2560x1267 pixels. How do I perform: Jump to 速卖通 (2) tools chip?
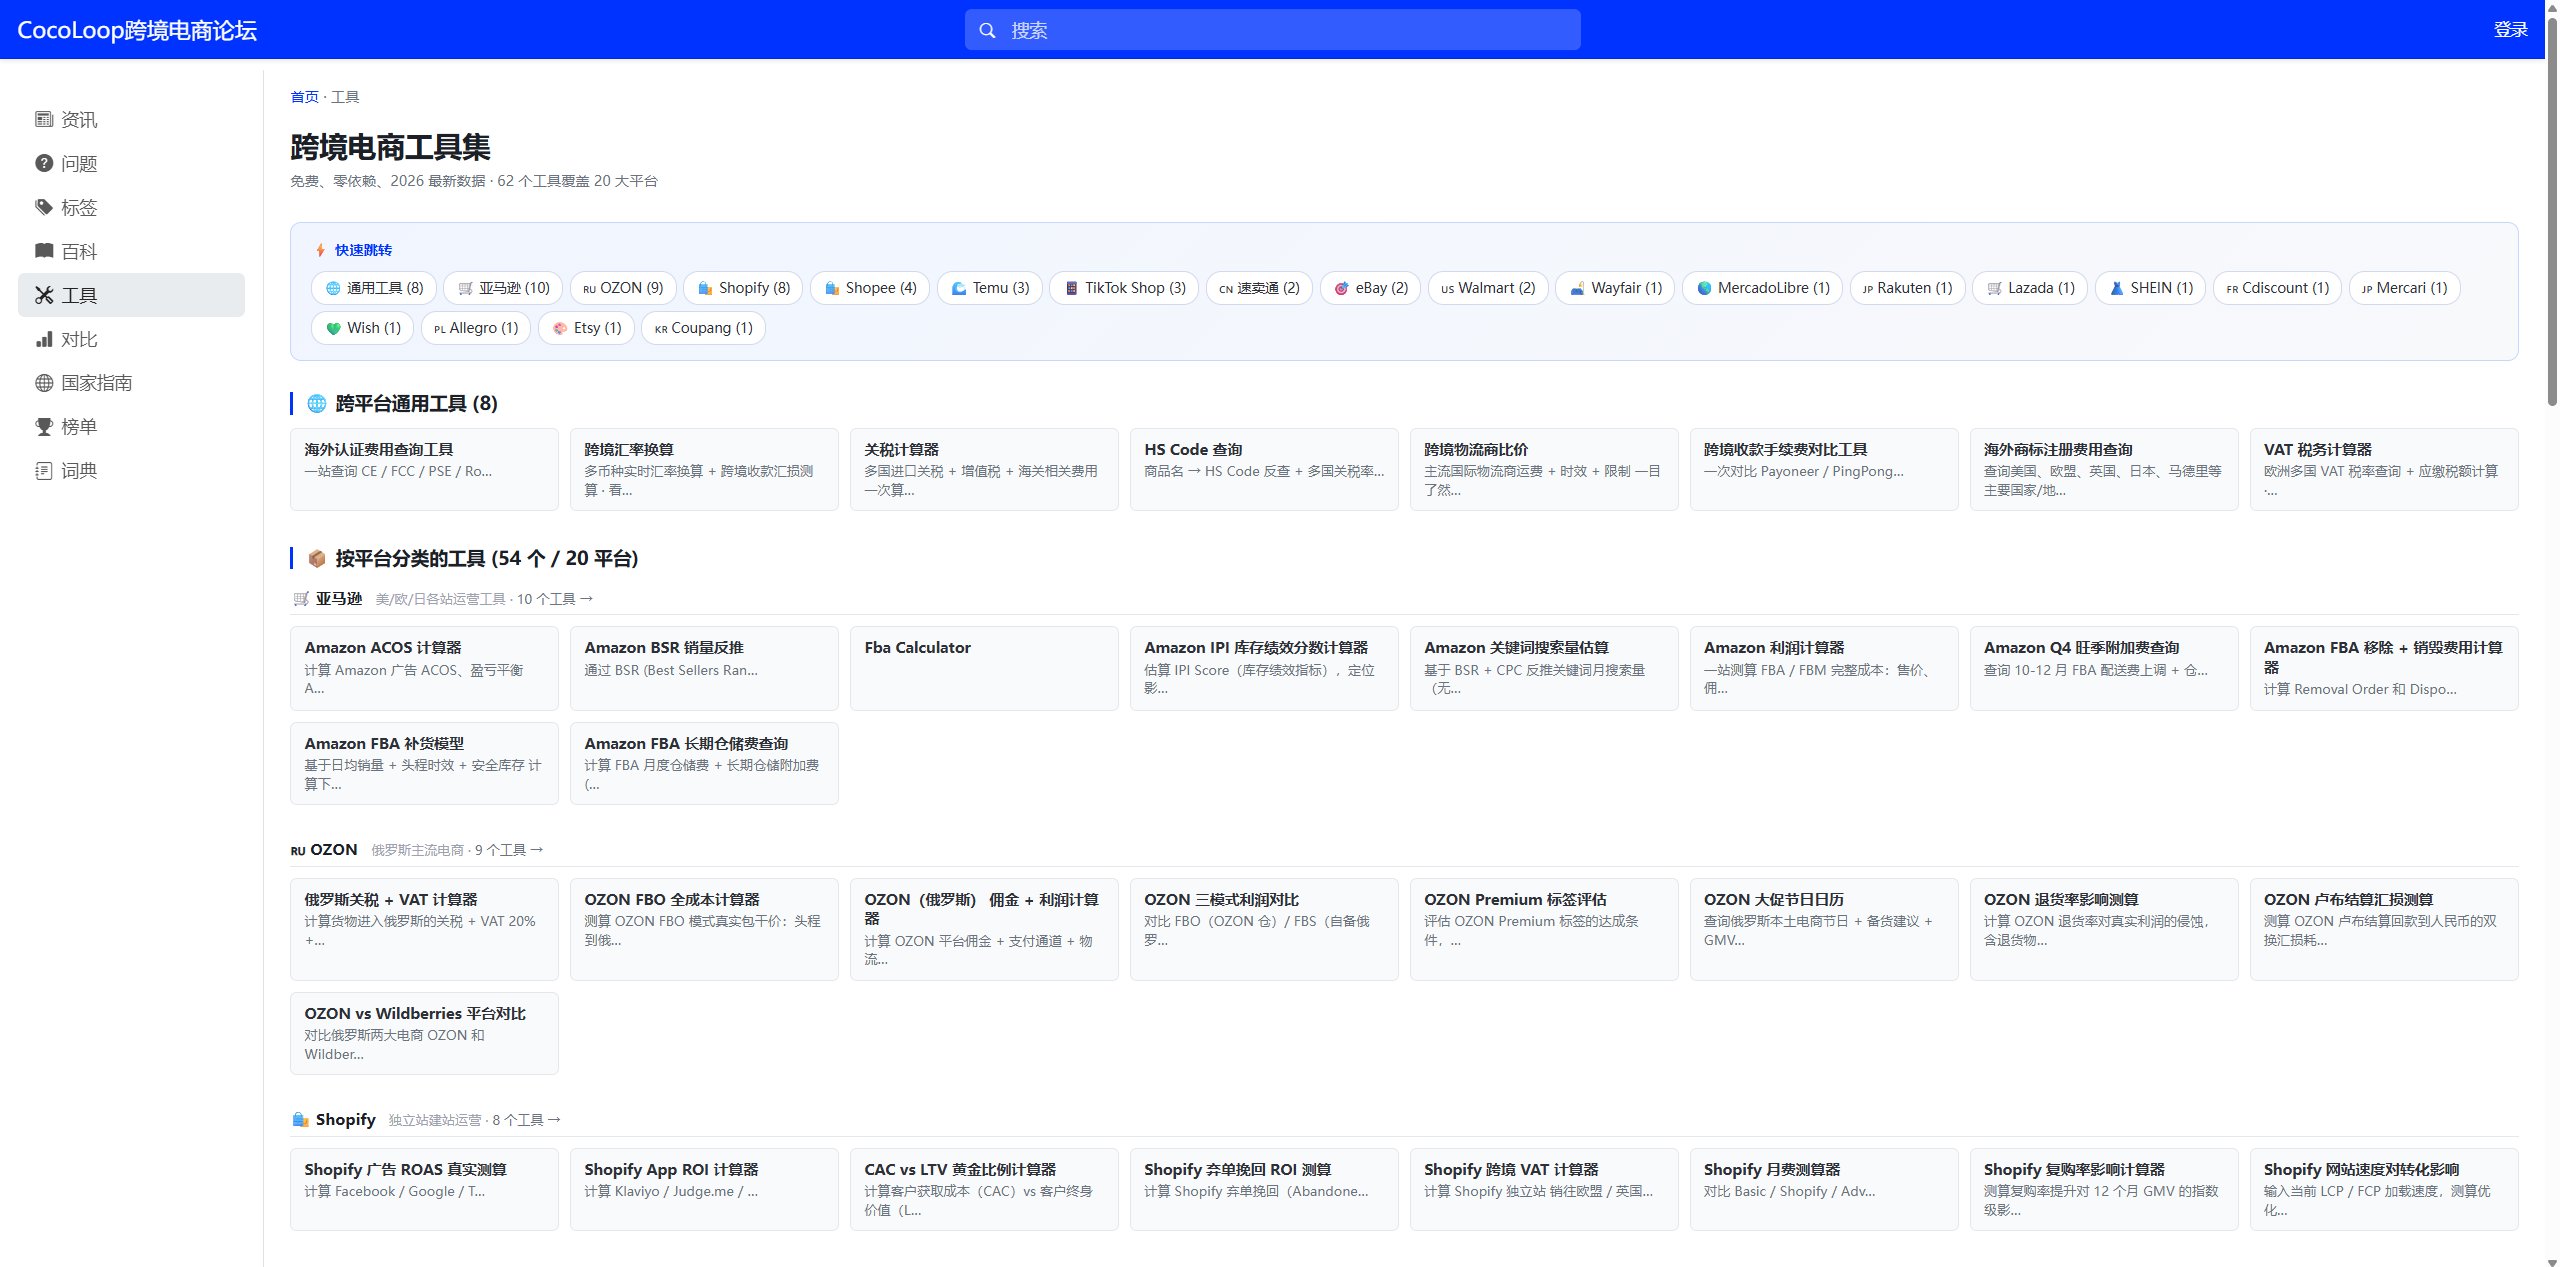coord(1259,288)
